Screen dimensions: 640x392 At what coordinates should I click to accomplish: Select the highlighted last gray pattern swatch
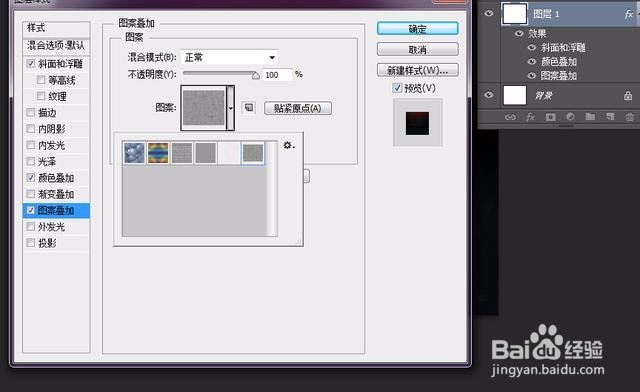253,153
